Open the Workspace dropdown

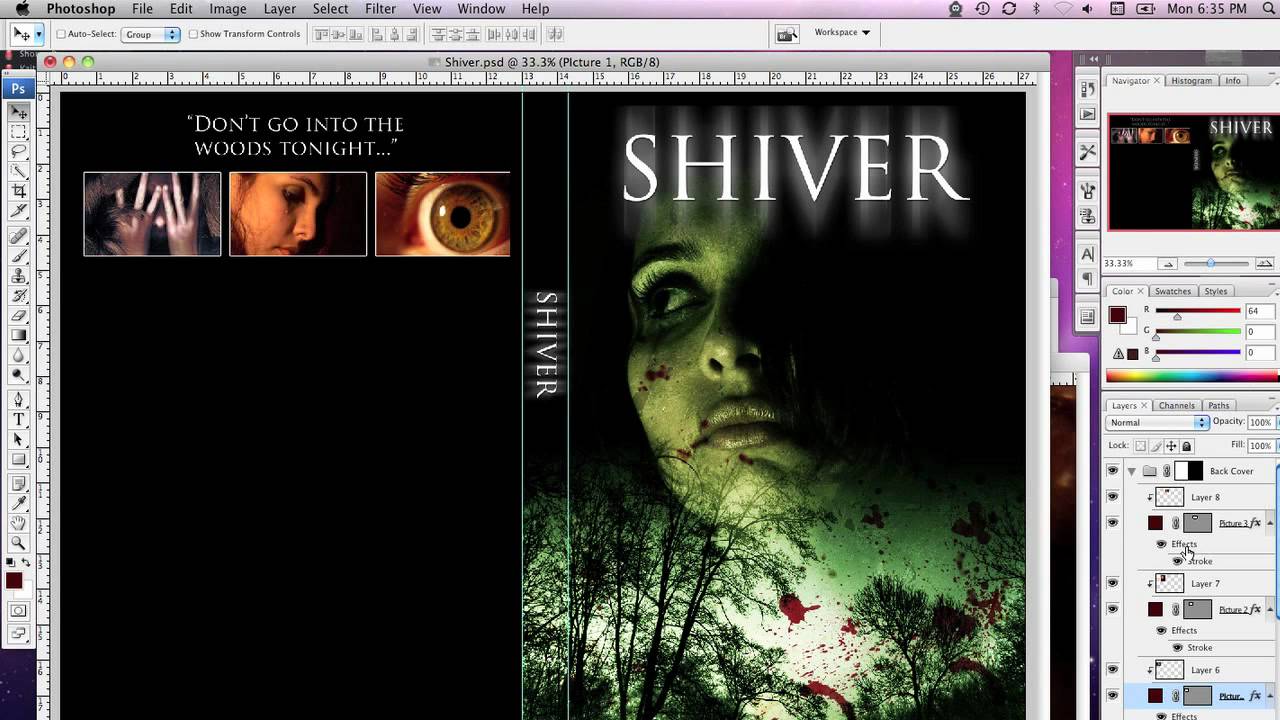pos(842,32)
